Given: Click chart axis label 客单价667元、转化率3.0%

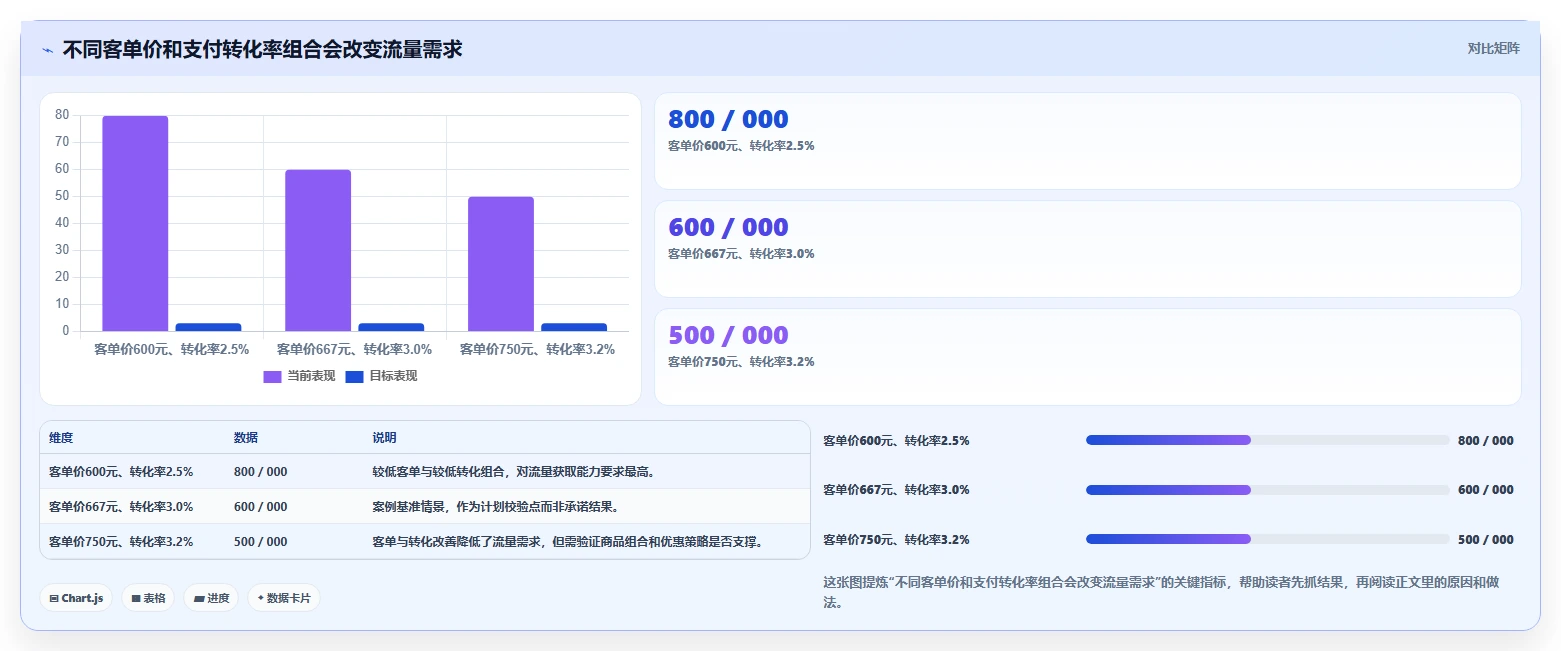Looking at the screenshot, I should [354, 349].
